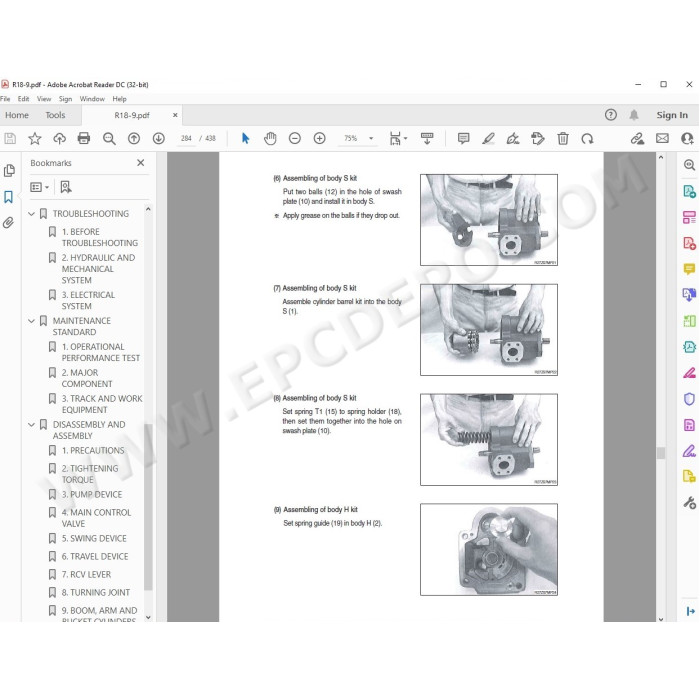
Task: Open the Find text magnifier
Action: click(x=109, y=138)
